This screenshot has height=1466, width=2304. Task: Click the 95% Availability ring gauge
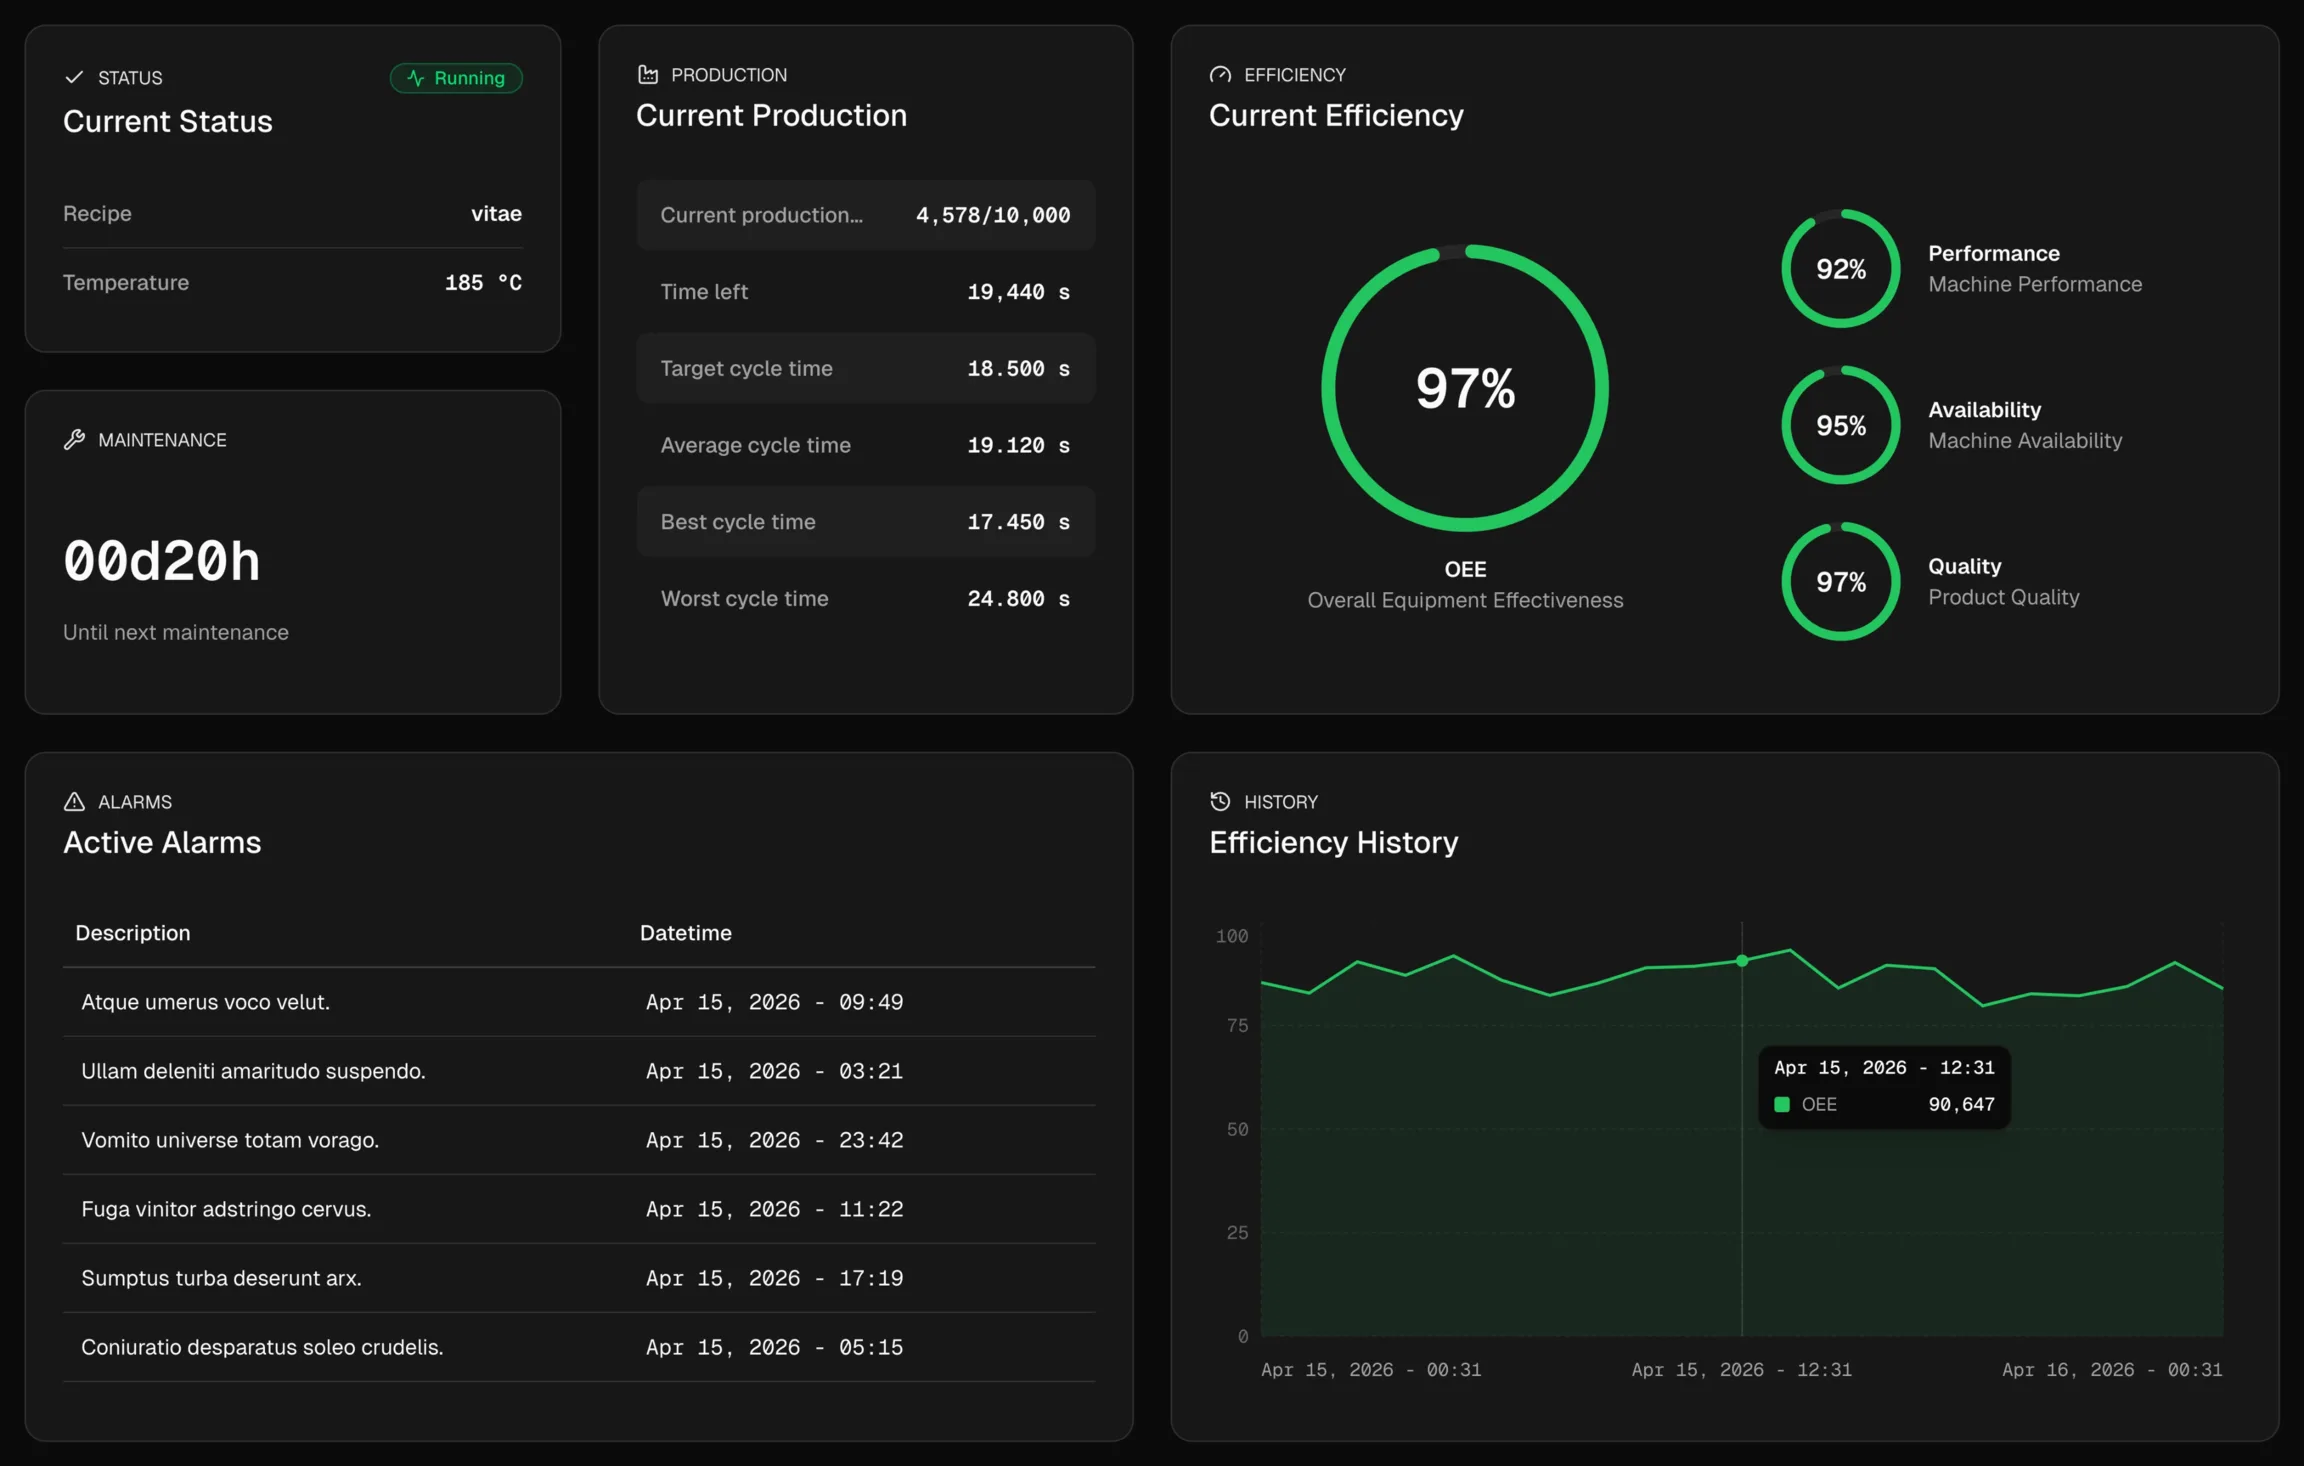(1841, 425)
